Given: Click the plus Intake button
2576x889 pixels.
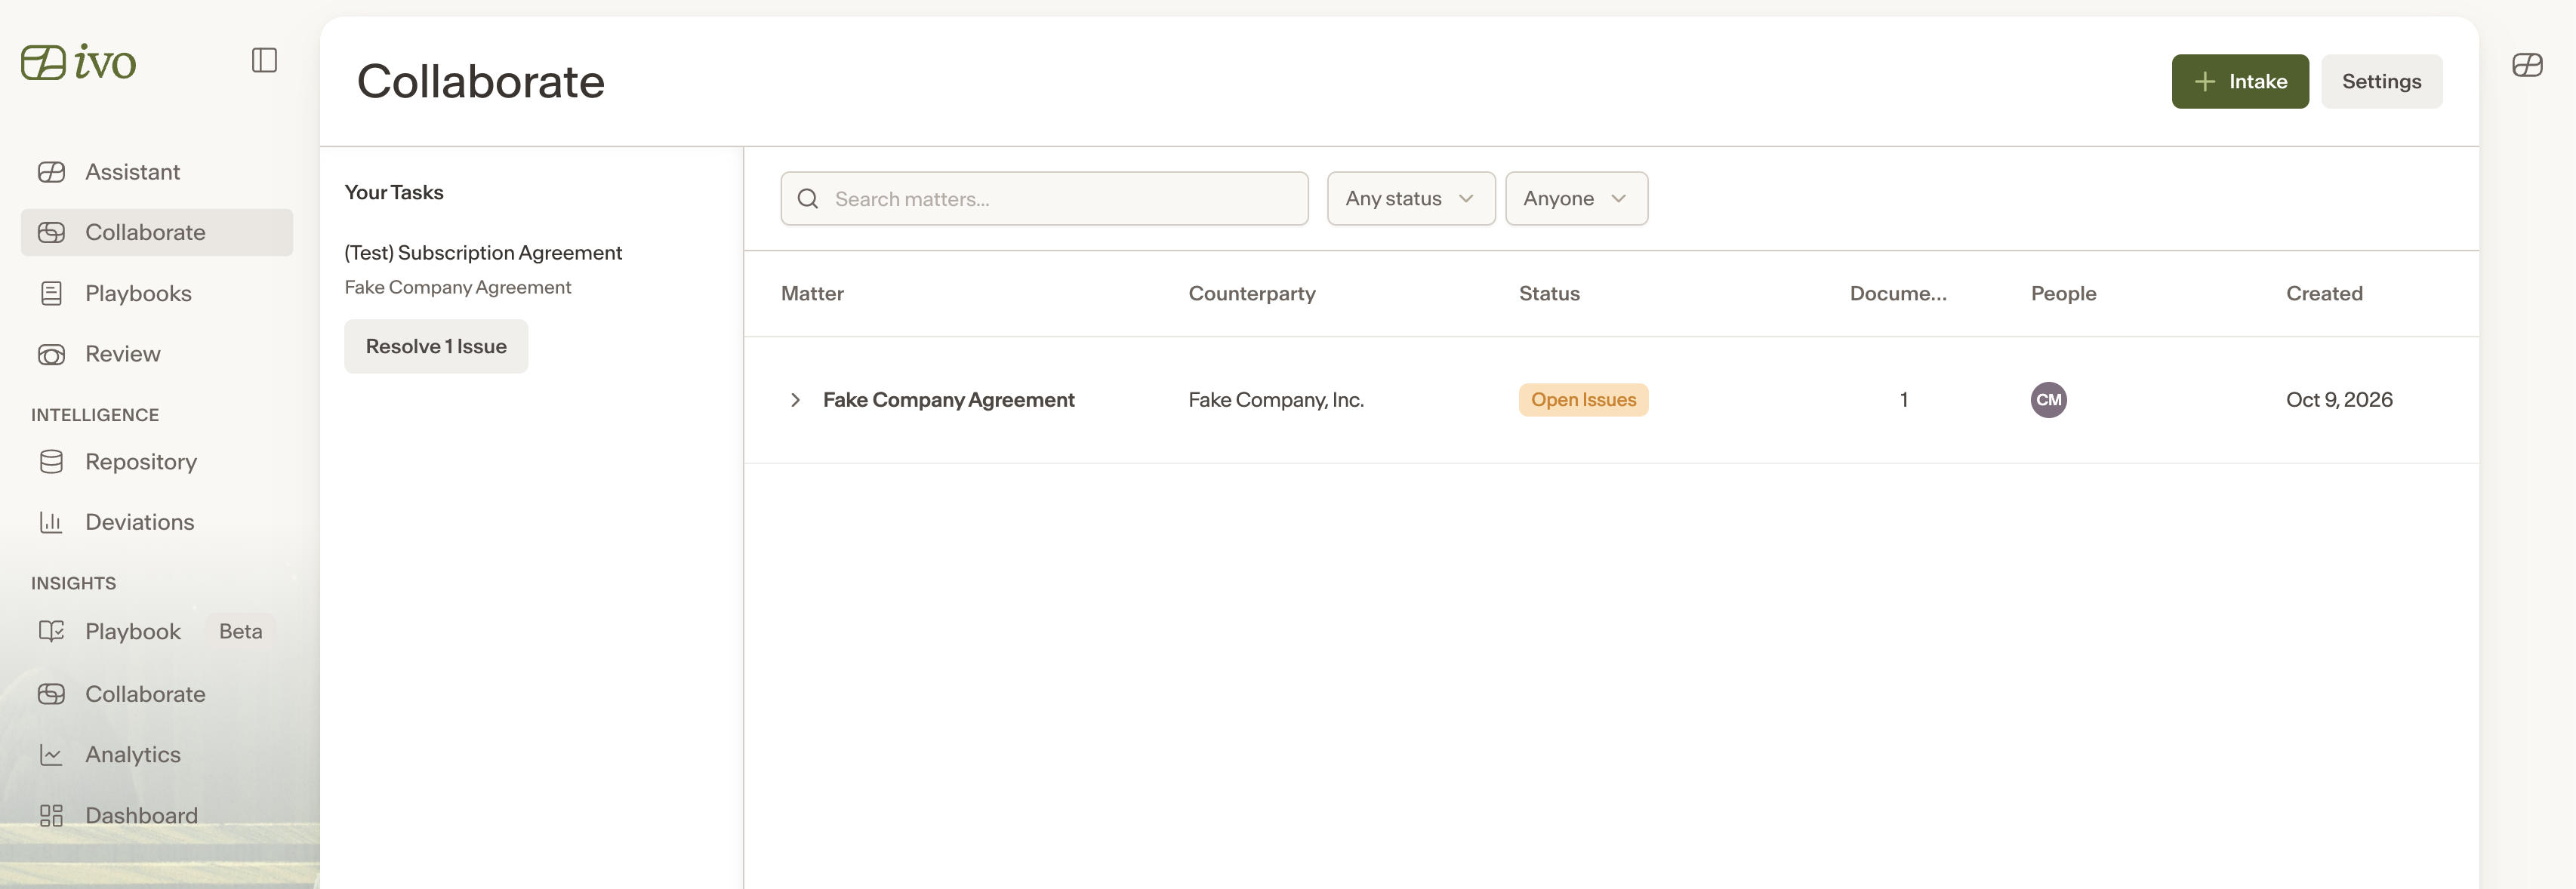Looking at the screenshot, I should tap(2240, 82).
